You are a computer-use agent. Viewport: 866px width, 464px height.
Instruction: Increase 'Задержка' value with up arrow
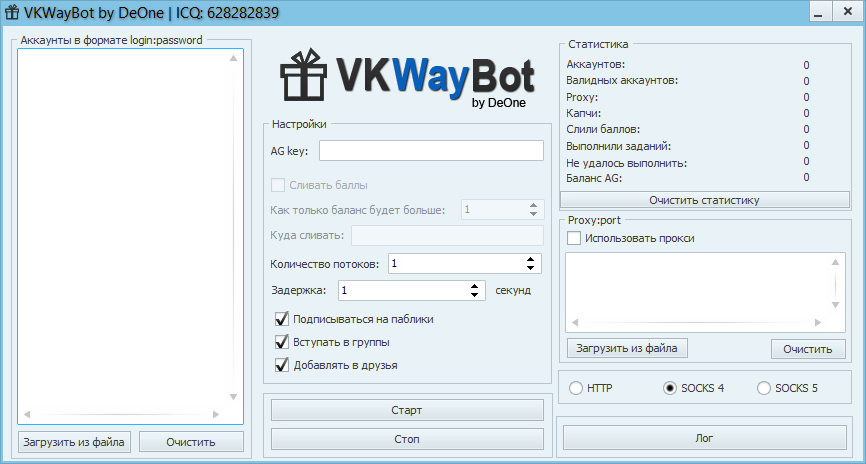(474, 286)
